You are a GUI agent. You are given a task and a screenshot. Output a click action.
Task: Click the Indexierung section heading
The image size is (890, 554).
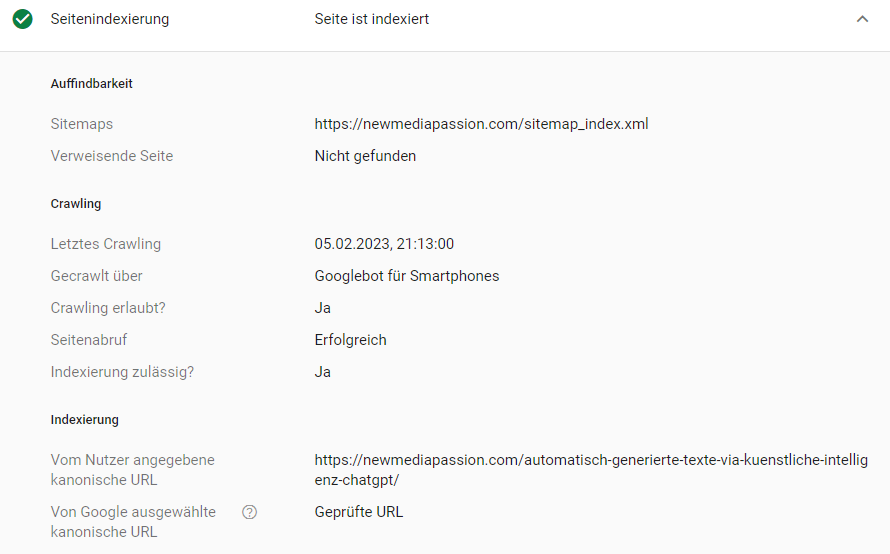point(85,419)
